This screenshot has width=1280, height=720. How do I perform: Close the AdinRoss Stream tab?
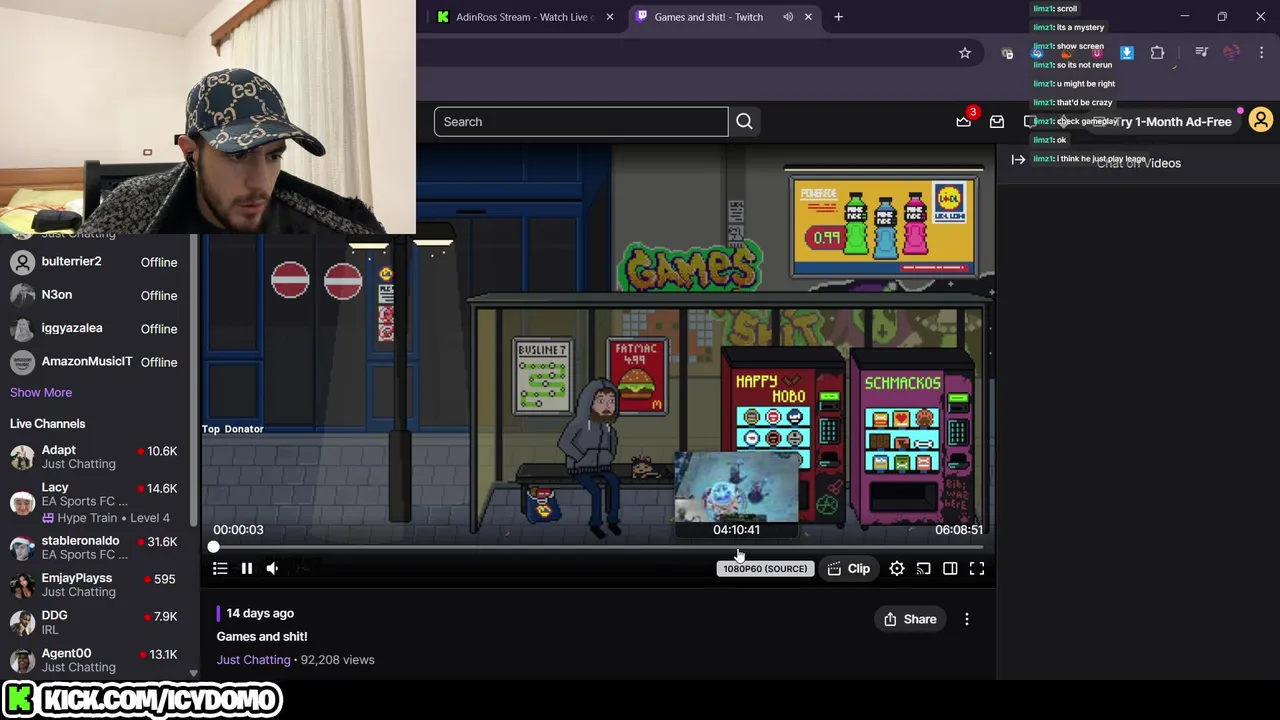[610, 17]
